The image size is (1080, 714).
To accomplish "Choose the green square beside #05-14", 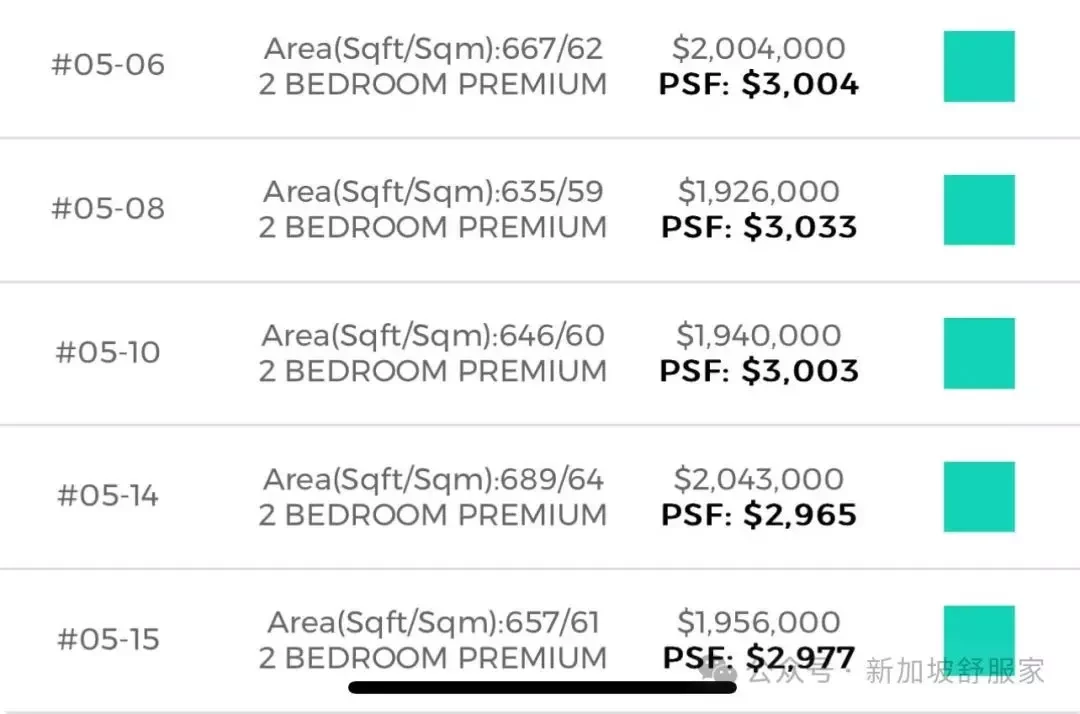I will click(x=979, y=496).
